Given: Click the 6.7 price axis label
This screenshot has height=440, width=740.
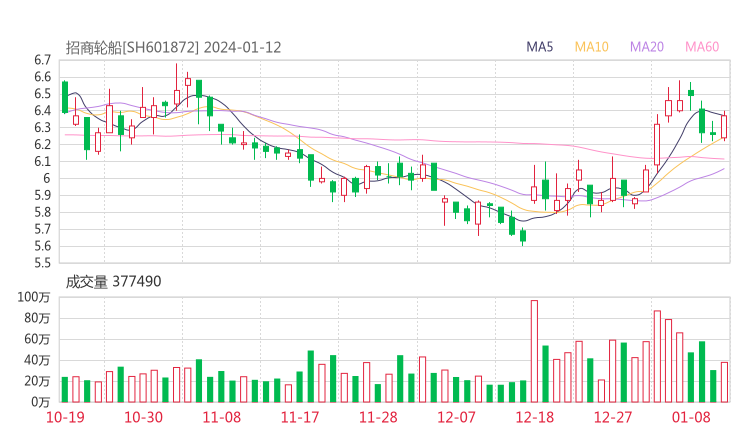Looking at the screenshot, I should 42,60.
